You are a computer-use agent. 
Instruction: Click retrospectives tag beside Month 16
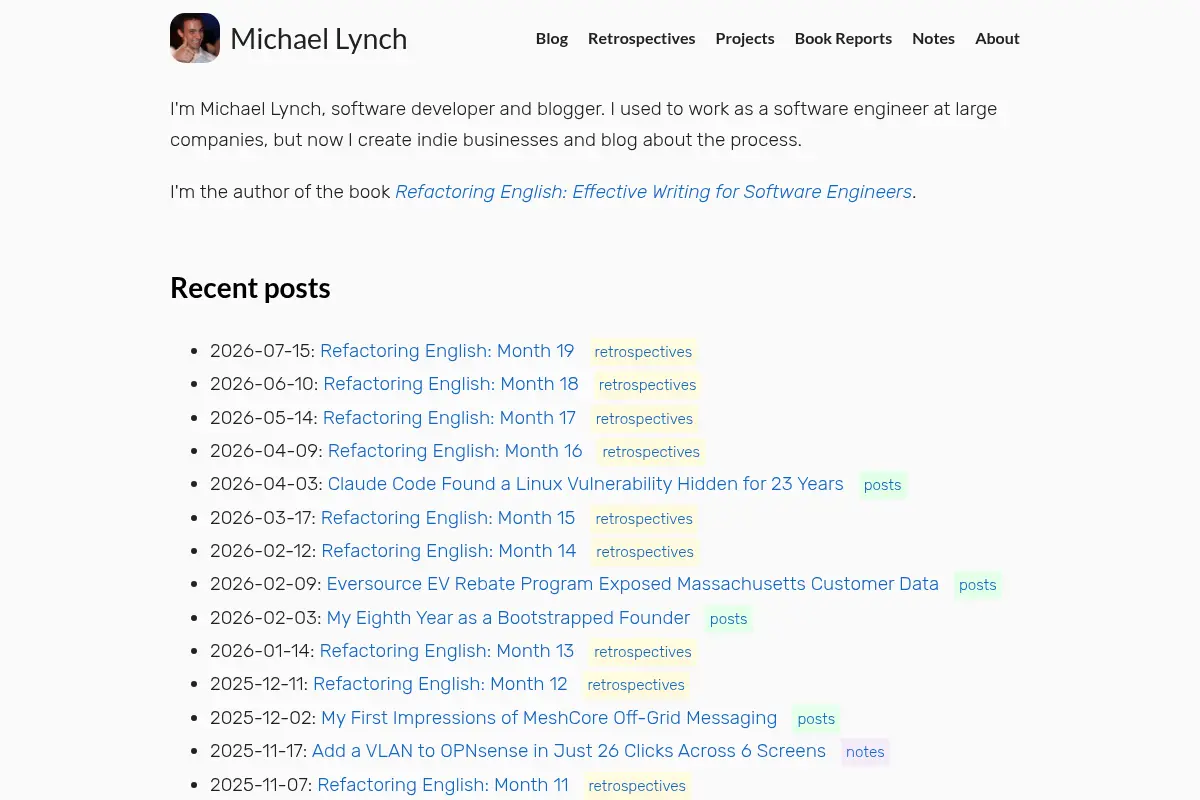pyautogui.click(x=651, y=452)
